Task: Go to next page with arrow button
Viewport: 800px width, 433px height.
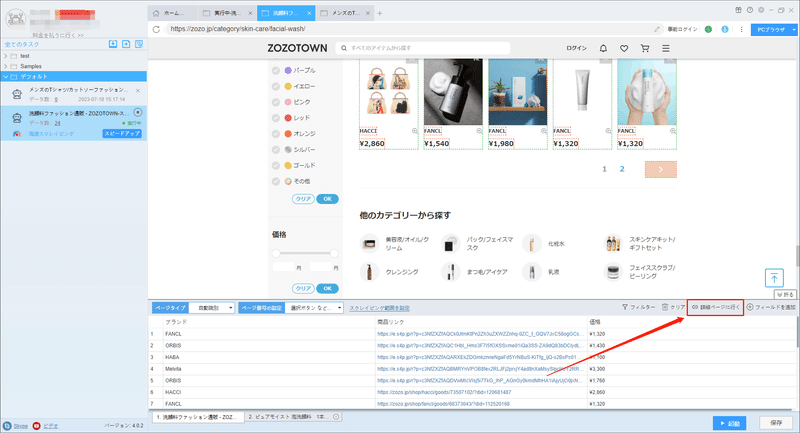Action: click(x=661, y=169)
